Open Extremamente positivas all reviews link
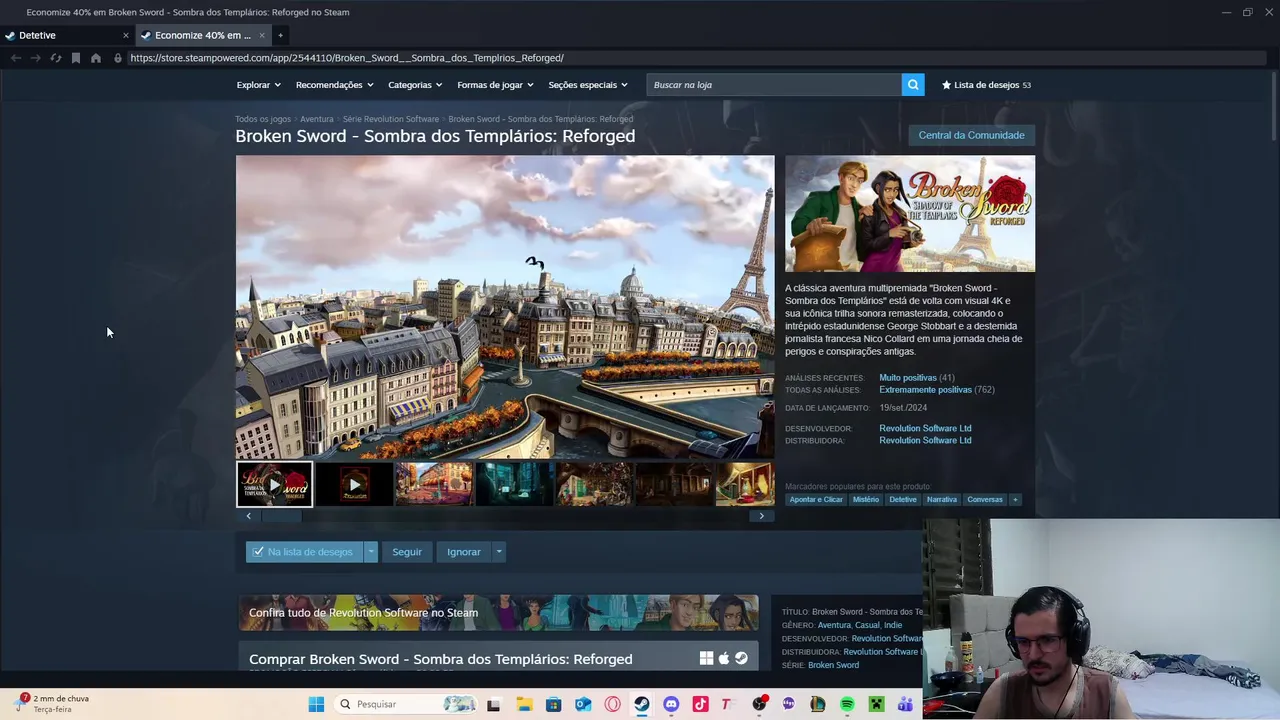The width and height of the screenshot is (1280, 720). [x=925, y=390]
